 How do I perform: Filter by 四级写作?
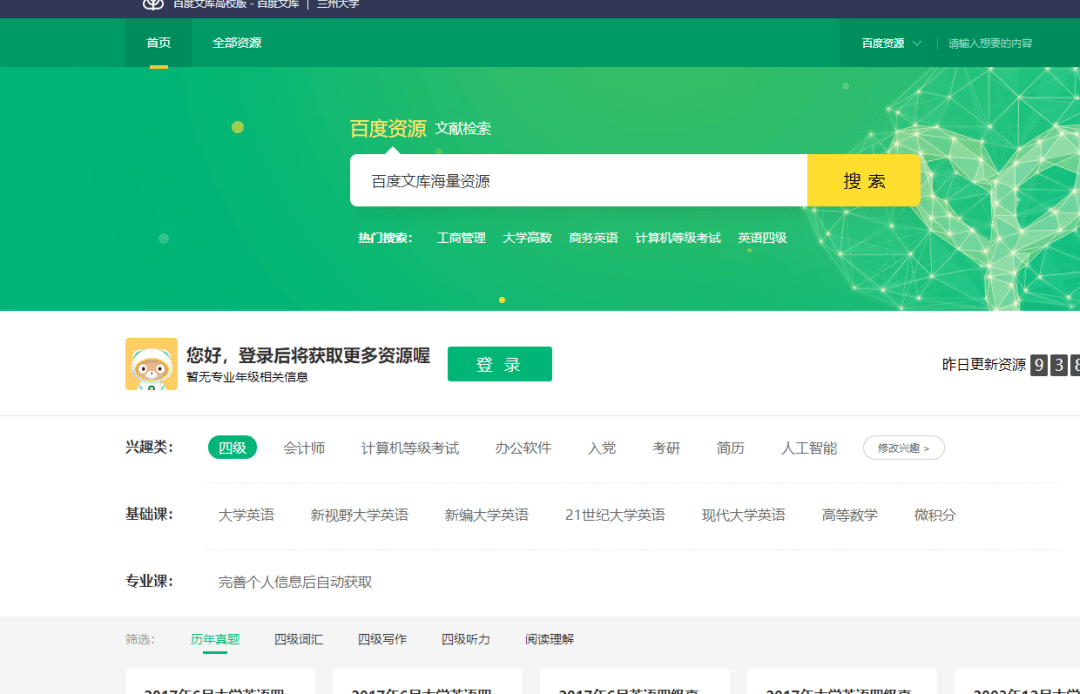point(382,640)
